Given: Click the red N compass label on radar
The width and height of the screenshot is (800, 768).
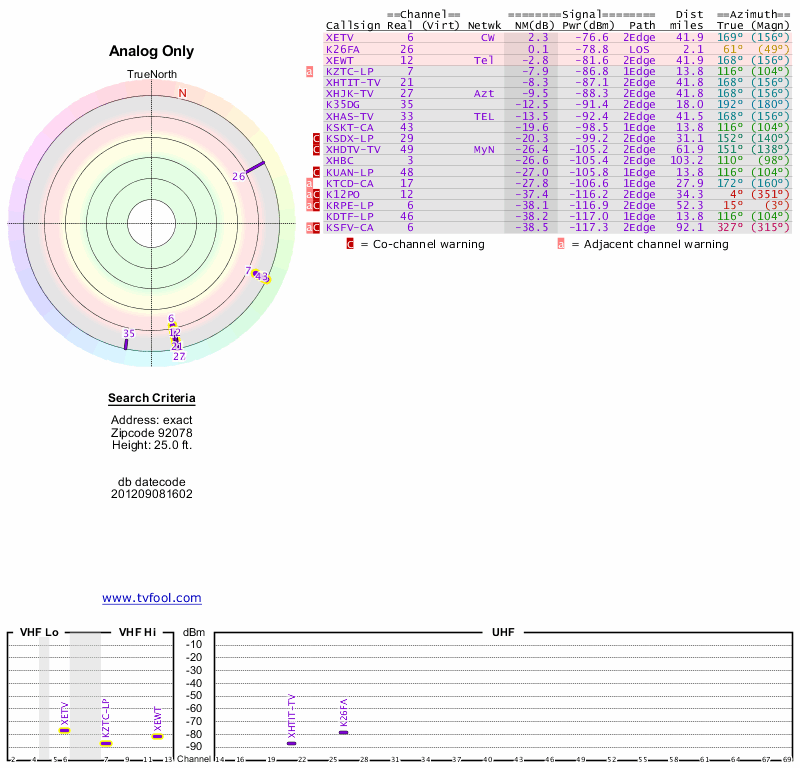Looking at the screenshot, I should point(182,93).
